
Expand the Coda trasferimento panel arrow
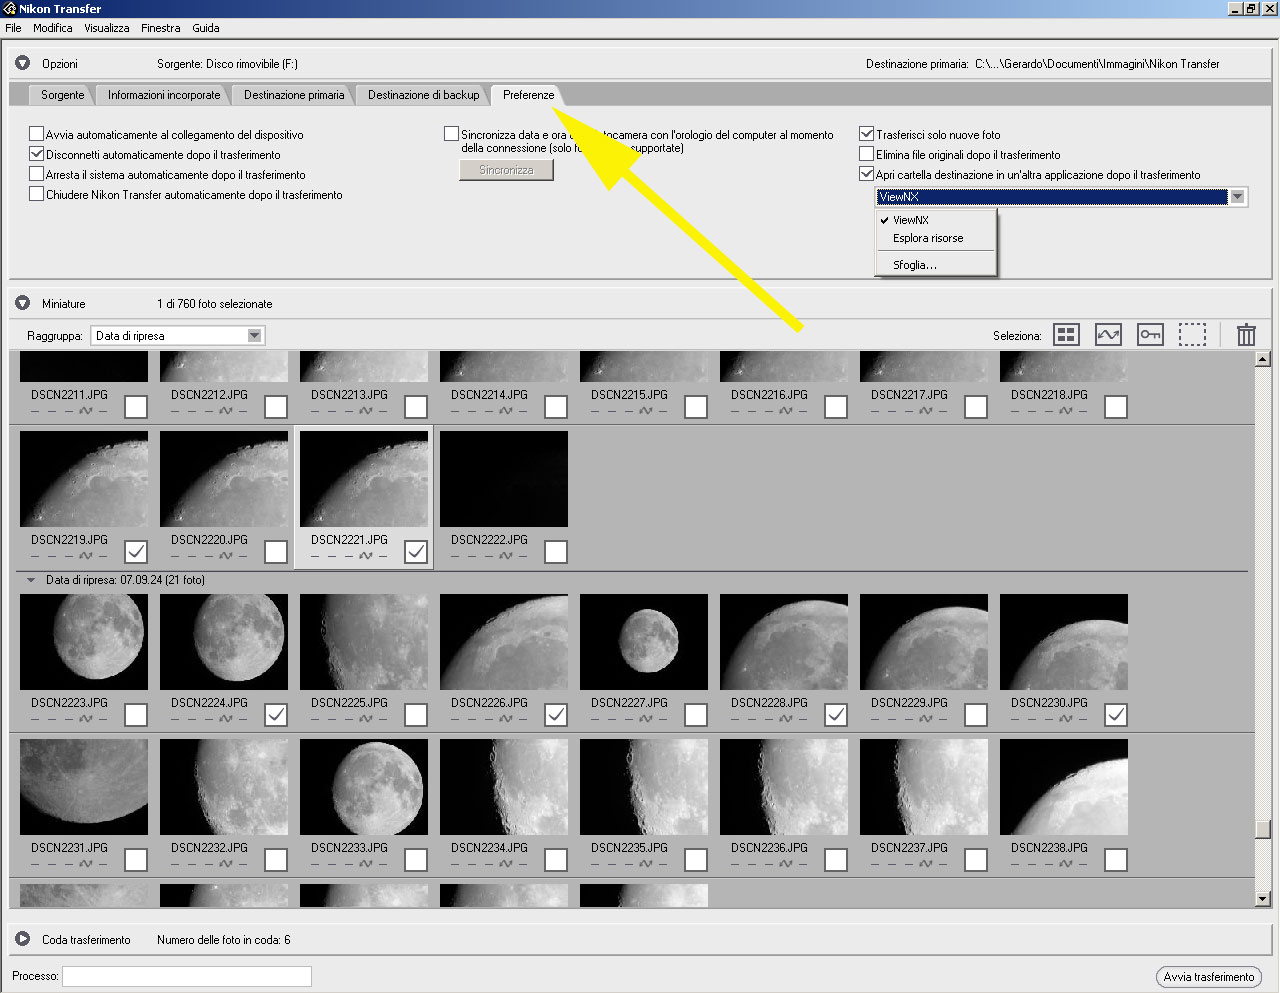22,939
